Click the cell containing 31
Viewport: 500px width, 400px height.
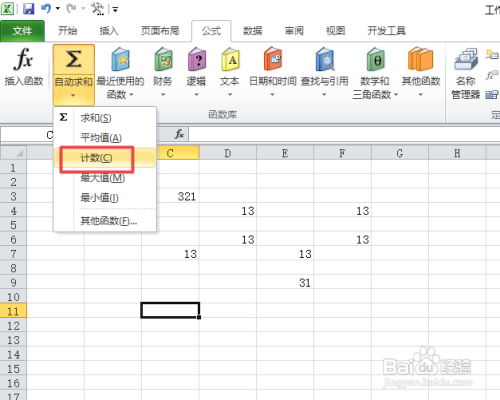pos(285,282)
